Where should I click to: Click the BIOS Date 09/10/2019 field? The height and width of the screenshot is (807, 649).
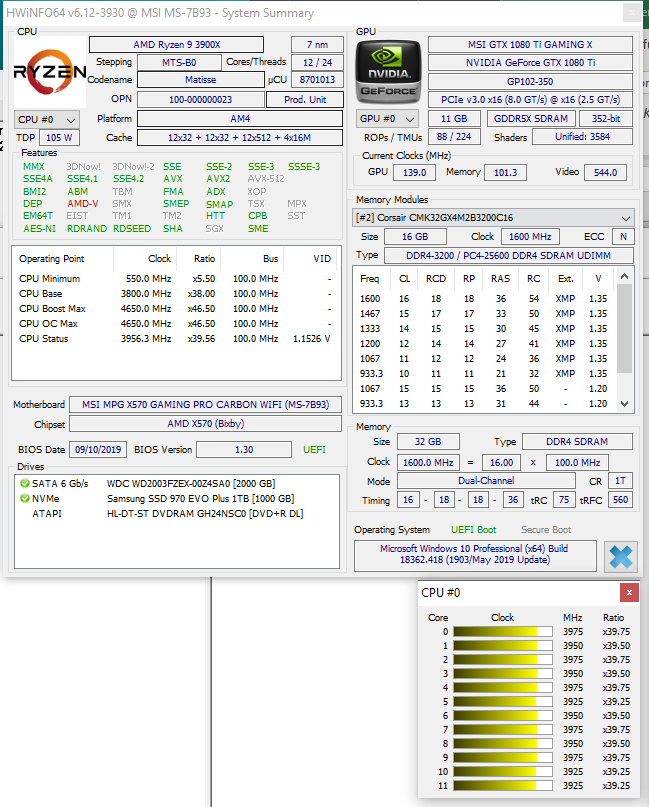[x=98, y=449]
